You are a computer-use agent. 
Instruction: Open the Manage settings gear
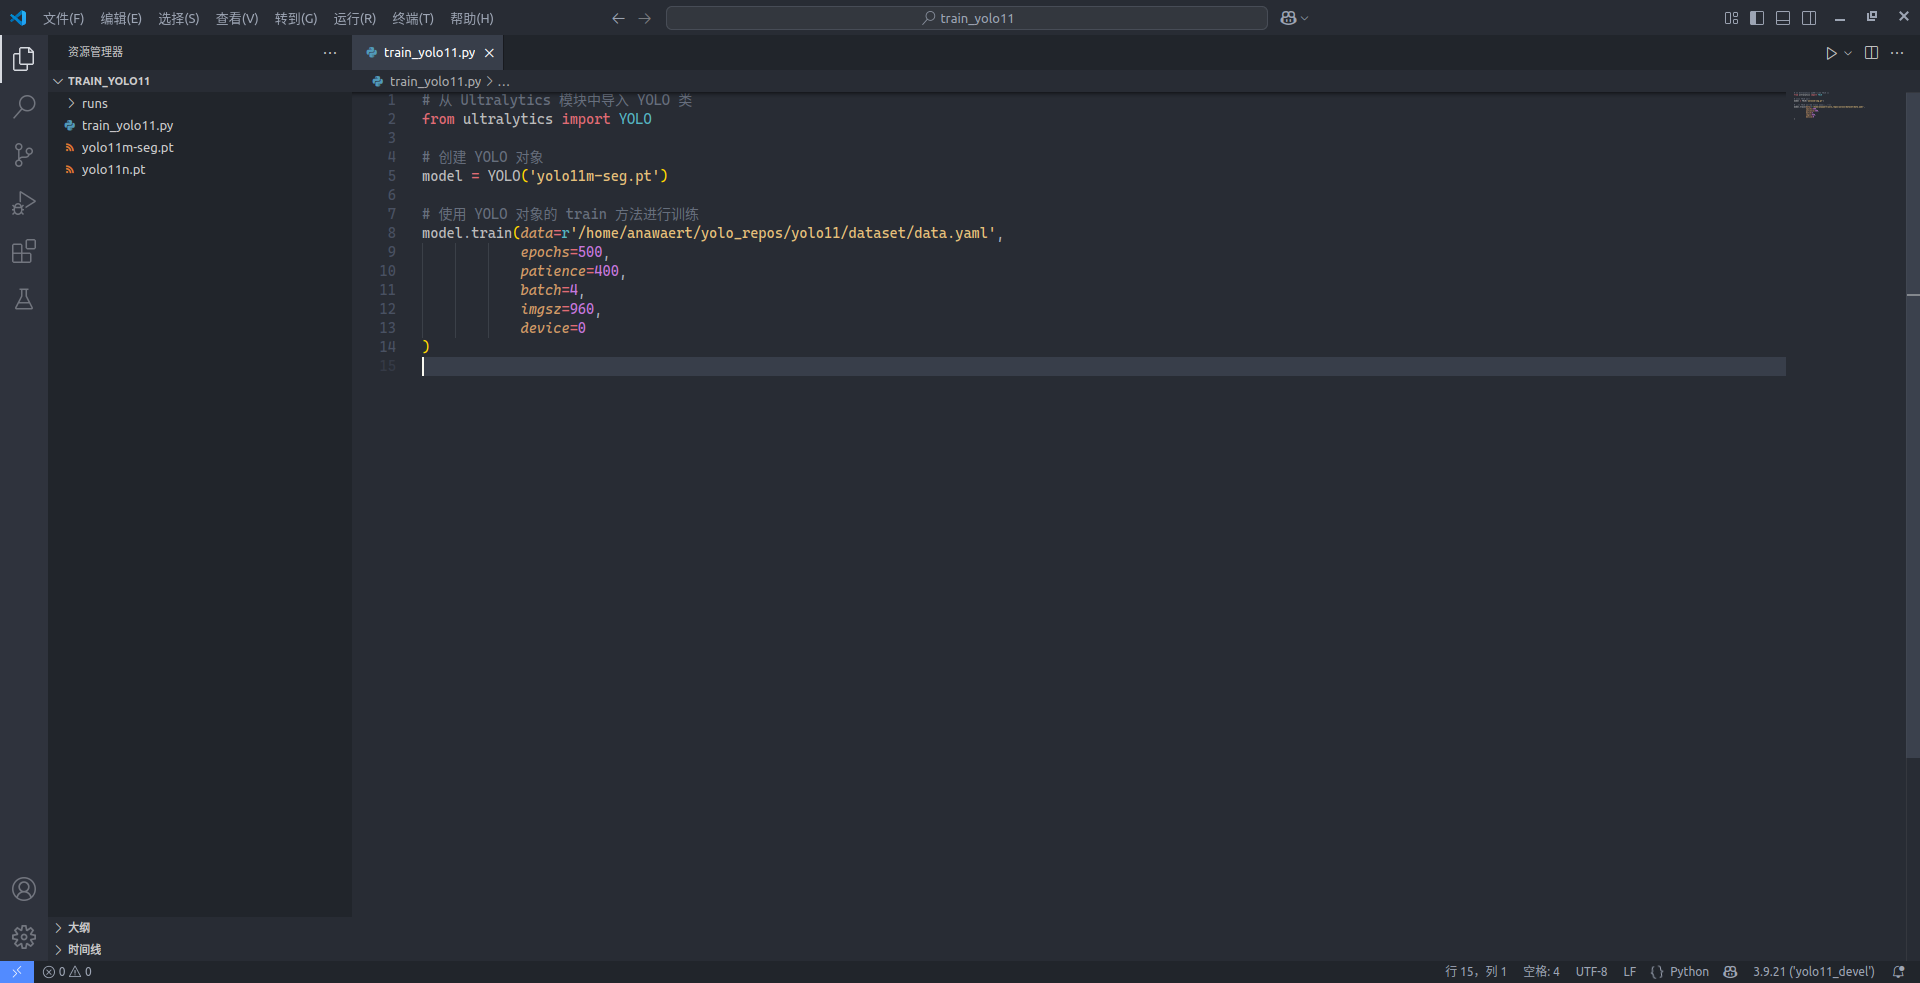[x=24, y=937]
